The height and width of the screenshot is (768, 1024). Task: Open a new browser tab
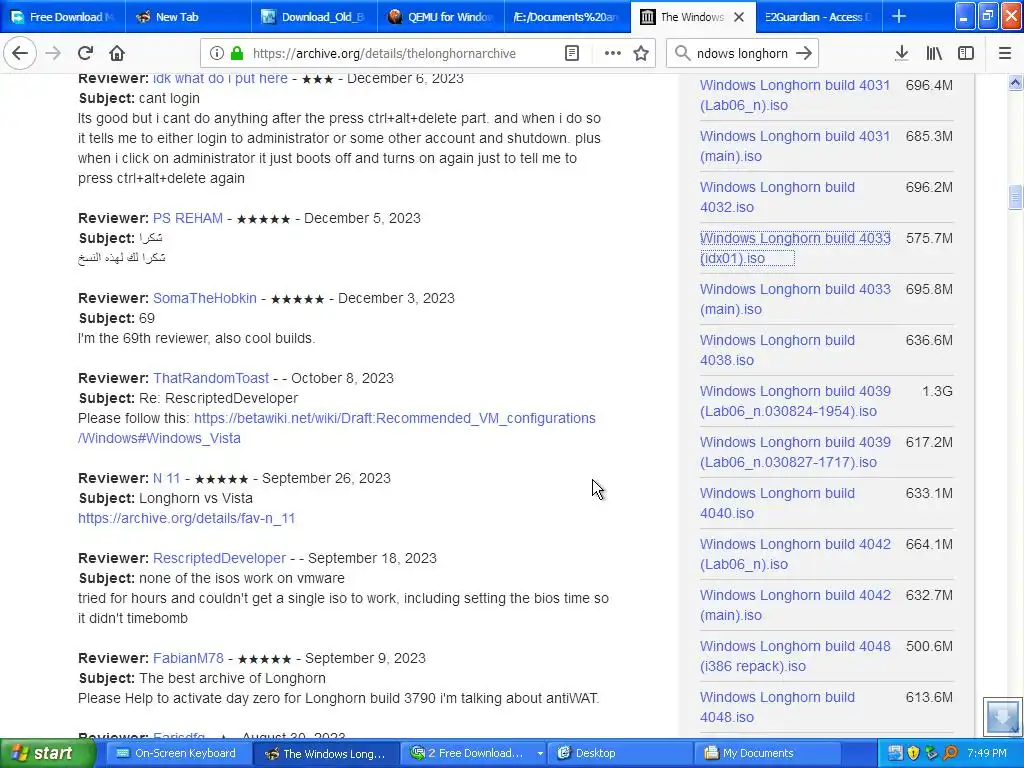(x=899, y=16)
